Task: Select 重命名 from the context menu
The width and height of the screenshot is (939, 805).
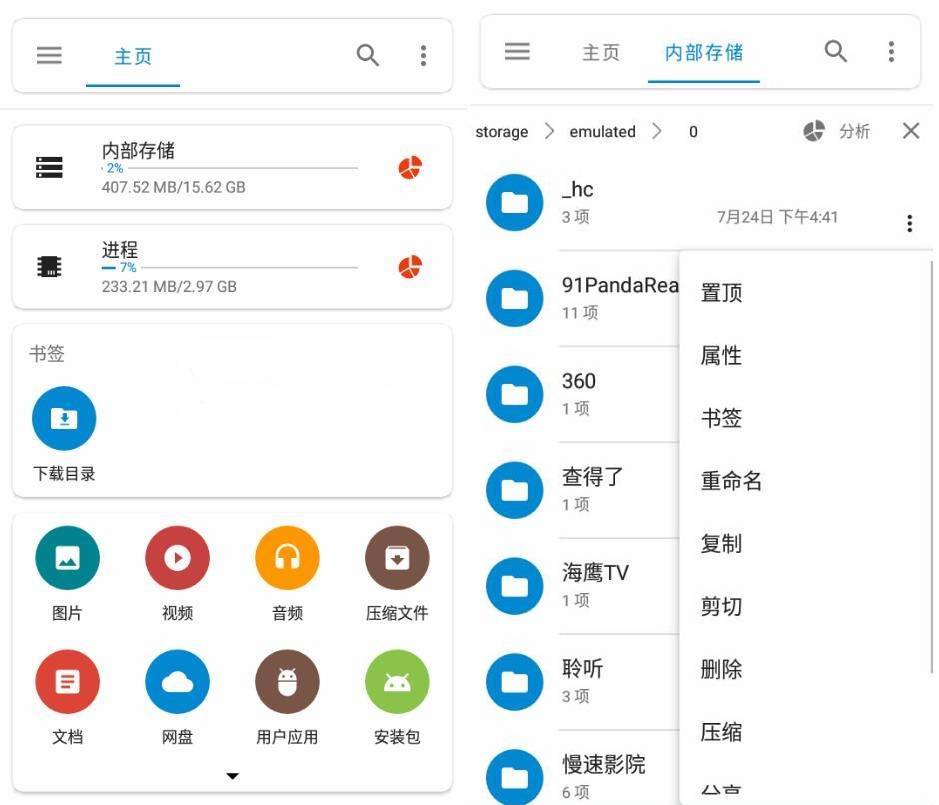Action: pos(731,481)
